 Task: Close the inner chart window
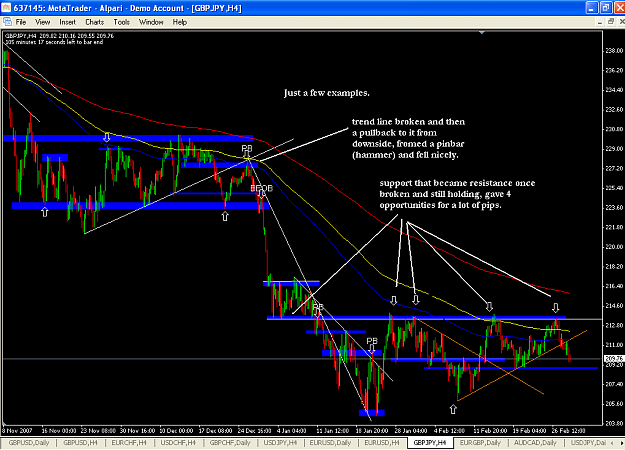coord(621,22)
